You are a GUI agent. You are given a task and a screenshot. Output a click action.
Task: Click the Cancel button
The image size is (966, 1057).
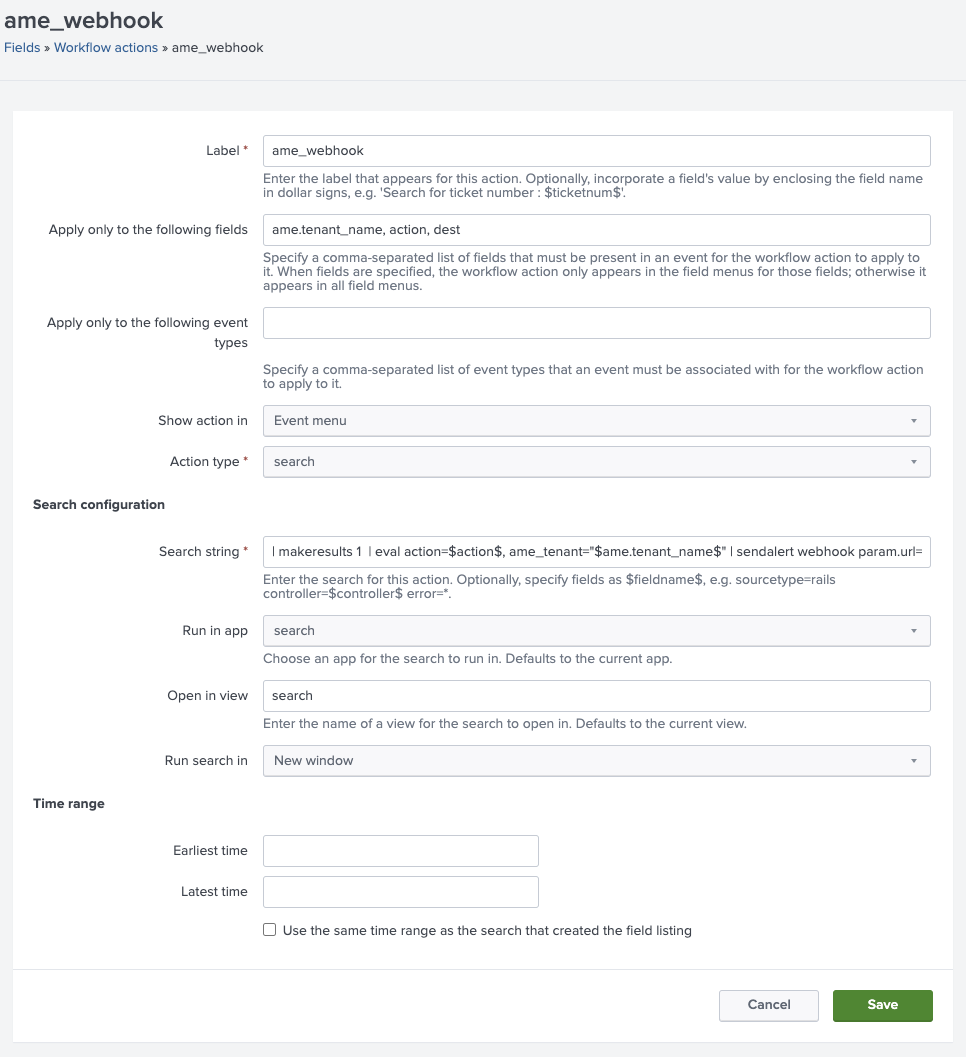[768, 1005]
